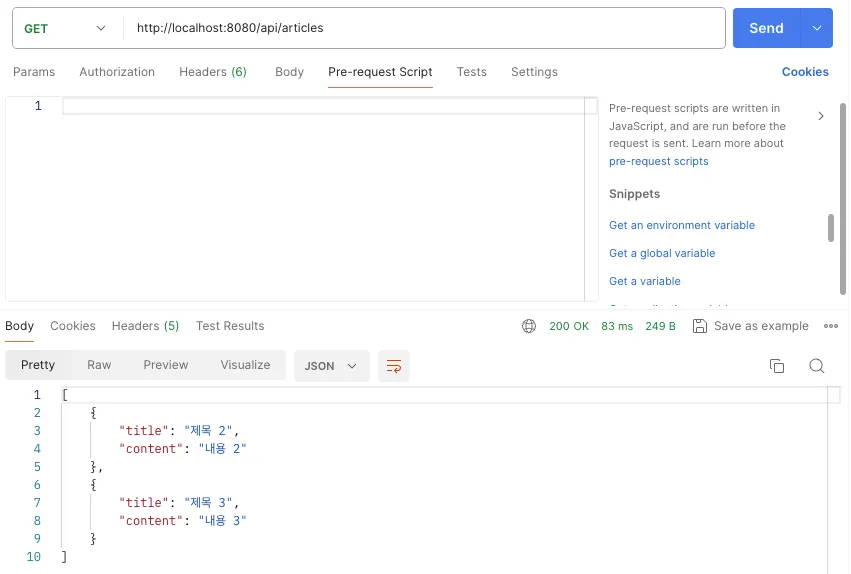Screen dimensions: 851x574
Task: Collapse the snippets panel with chevron arrow
Action: (x=821, y=116)
